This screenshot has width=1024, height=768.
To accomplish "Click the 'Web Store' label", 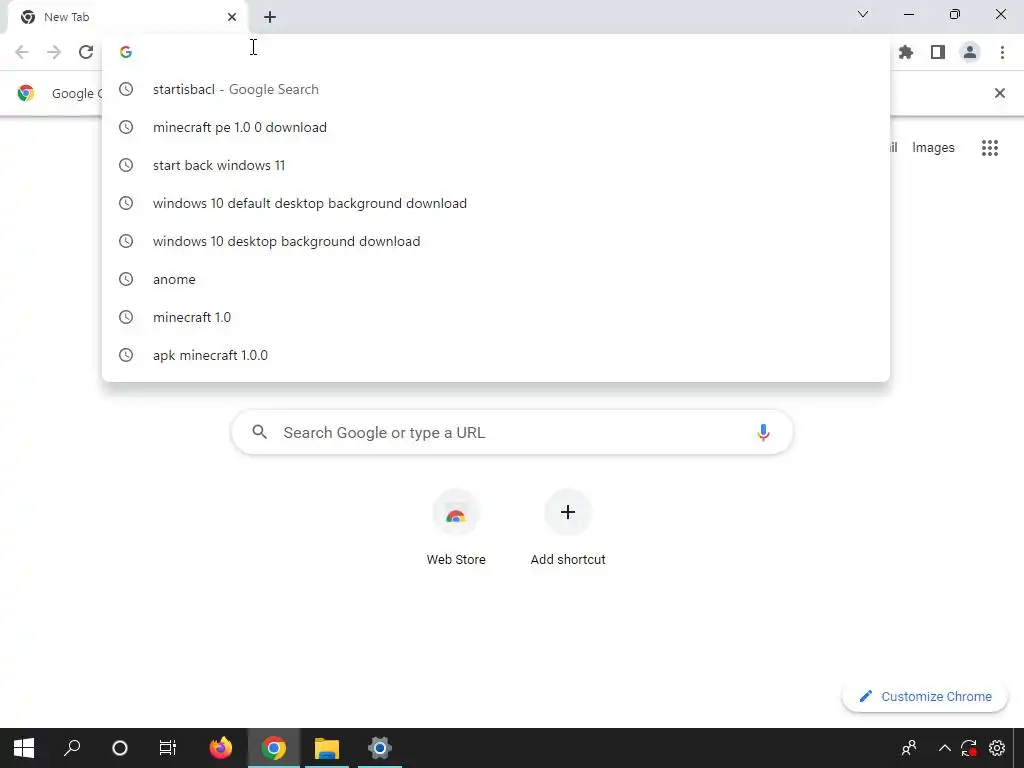I will pos(456,560).
